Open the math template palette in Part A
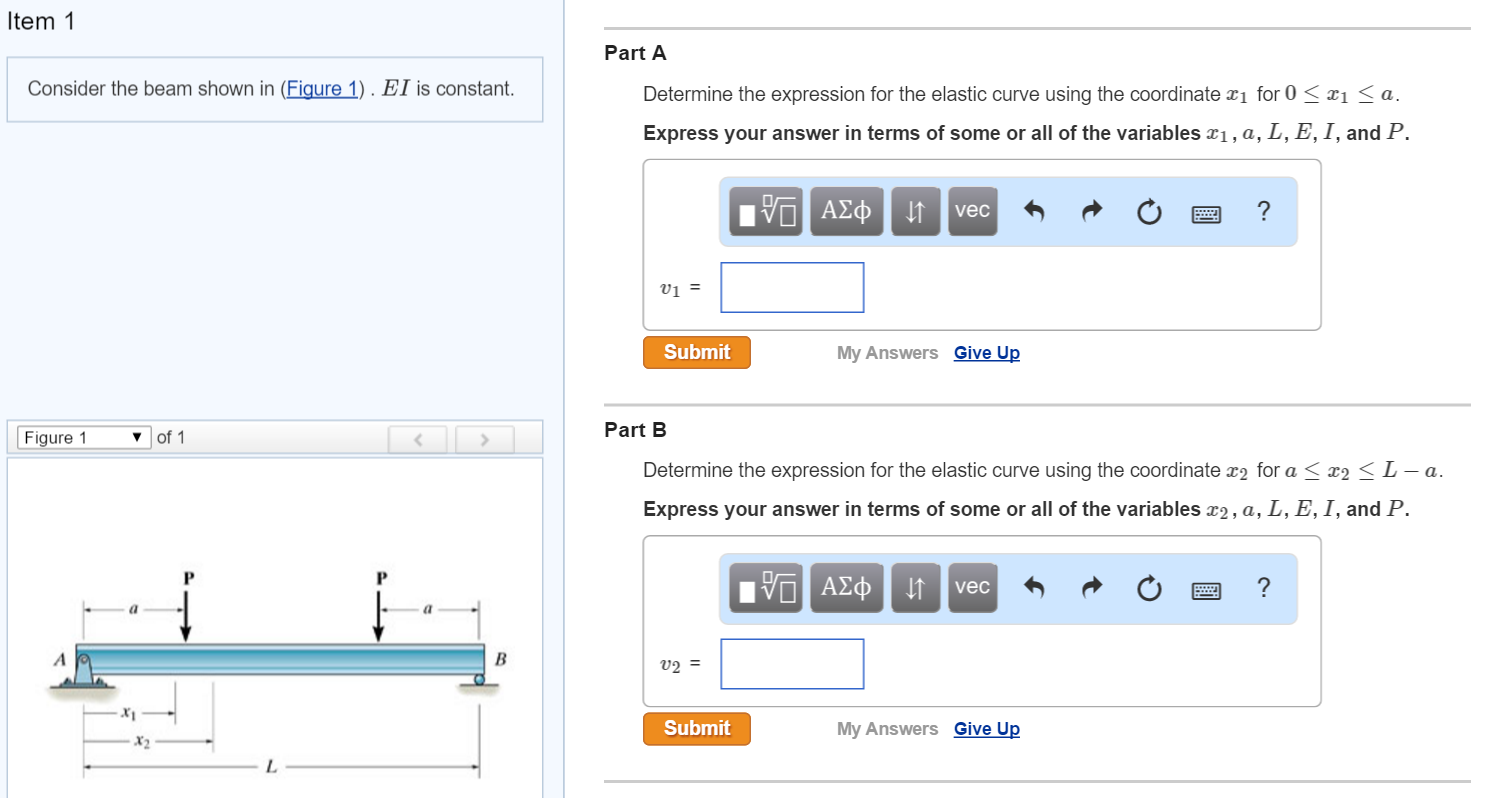Viewport: 1498px width, 798px height. [x=765, y=210]
